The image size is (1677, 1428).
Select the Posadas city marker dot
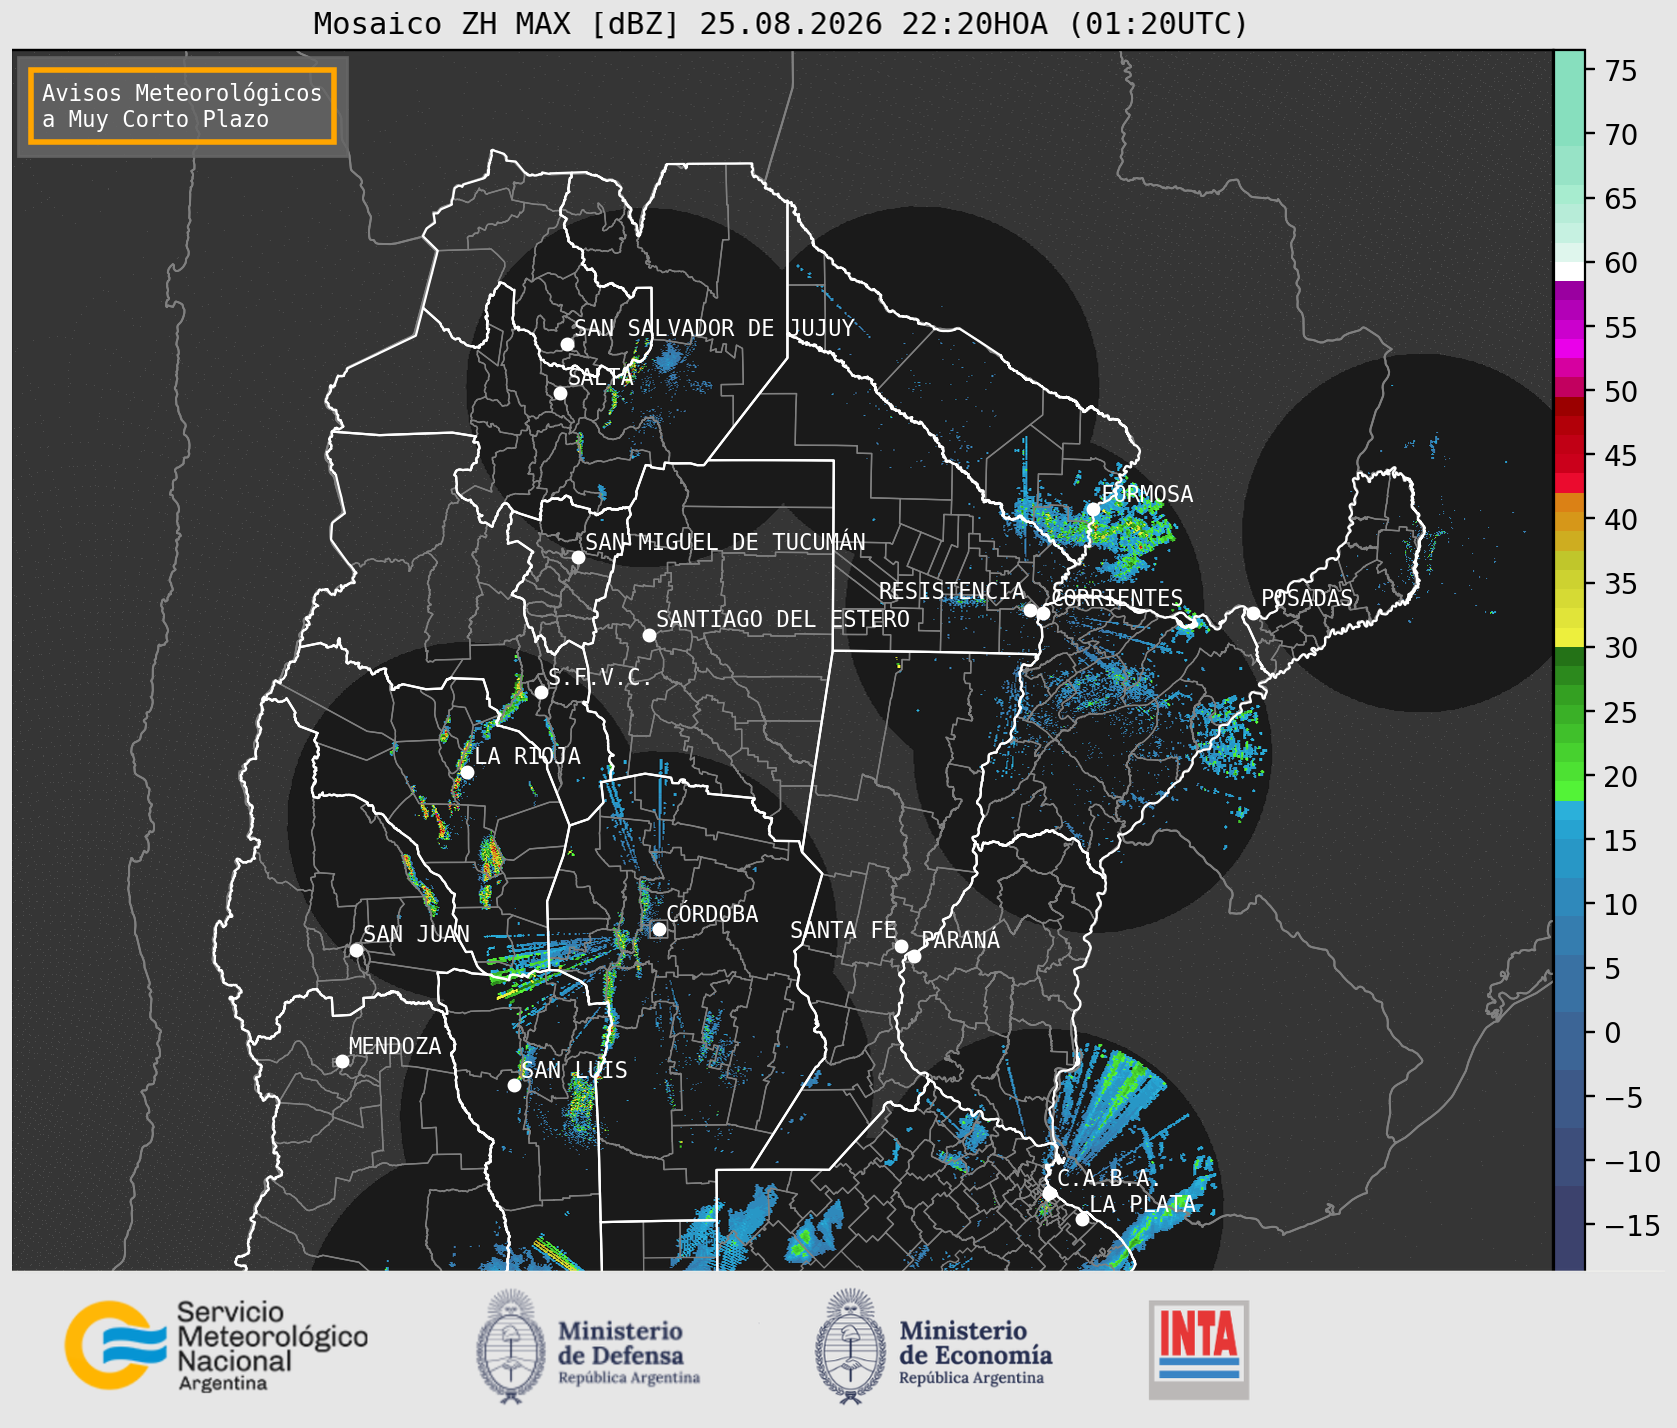[x=1253, y=613]
